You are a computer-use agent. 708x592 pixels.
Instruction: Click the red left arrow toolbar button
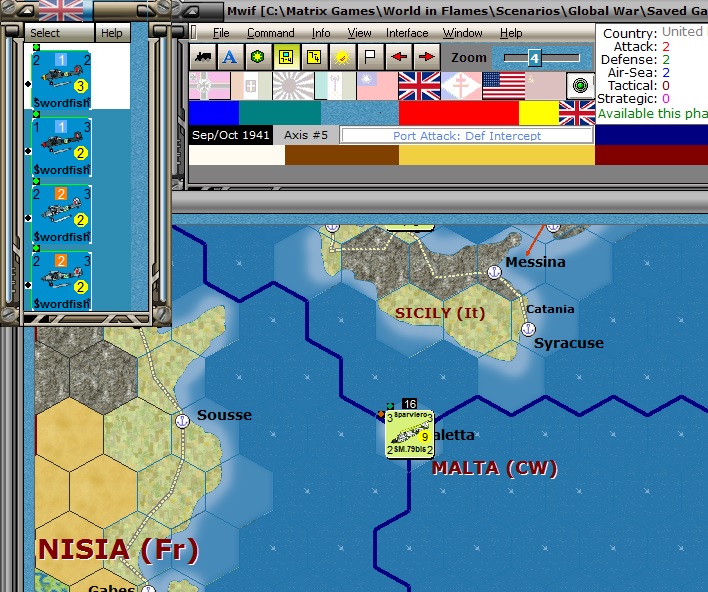pyautogui.click(x=399, y=57)
